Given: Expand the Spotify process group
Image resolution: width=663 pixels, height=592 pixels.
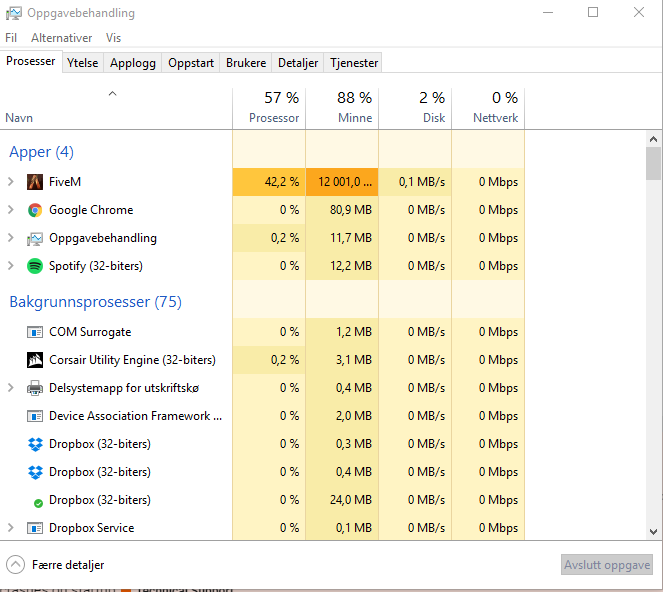Looking at the screenshot, I should pos(11,266).
